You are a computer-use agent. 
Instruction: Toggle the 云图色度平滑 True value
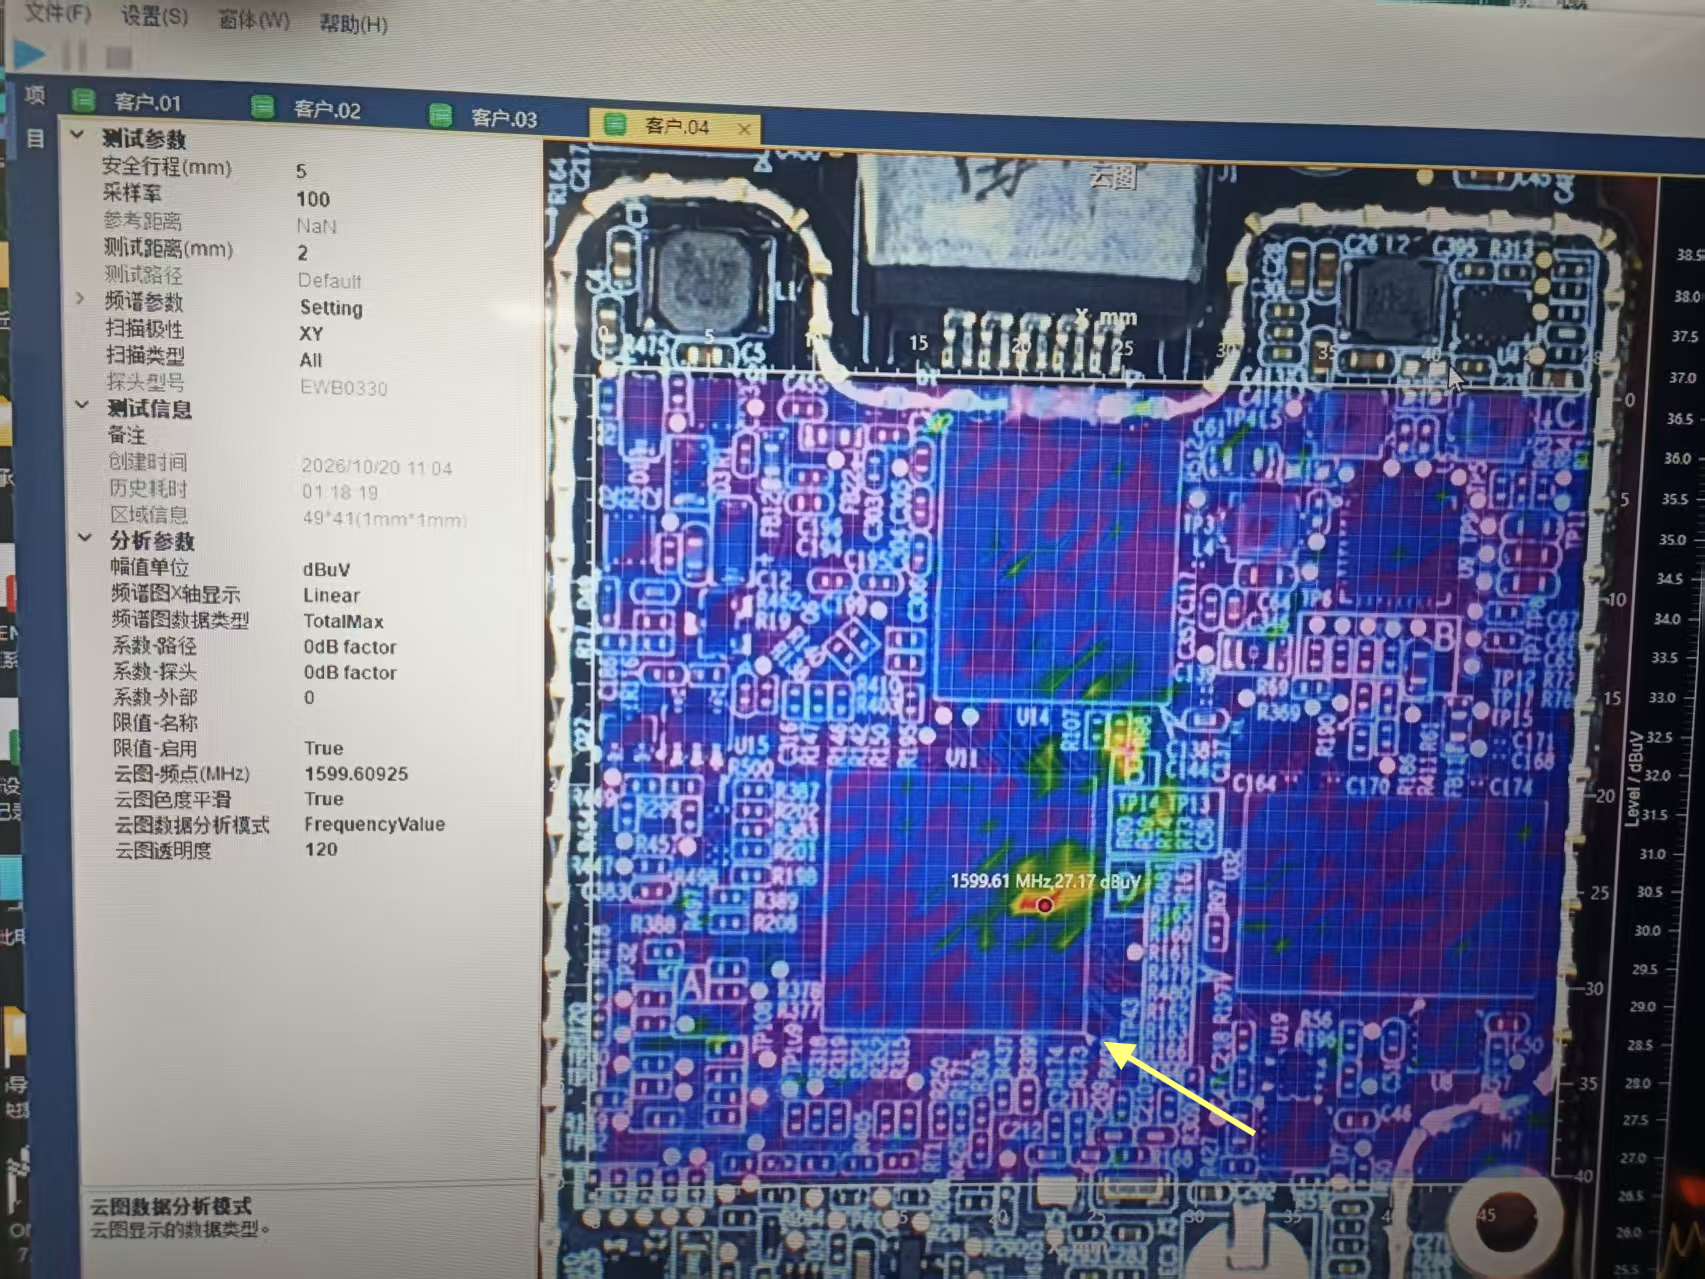(323, 799)
